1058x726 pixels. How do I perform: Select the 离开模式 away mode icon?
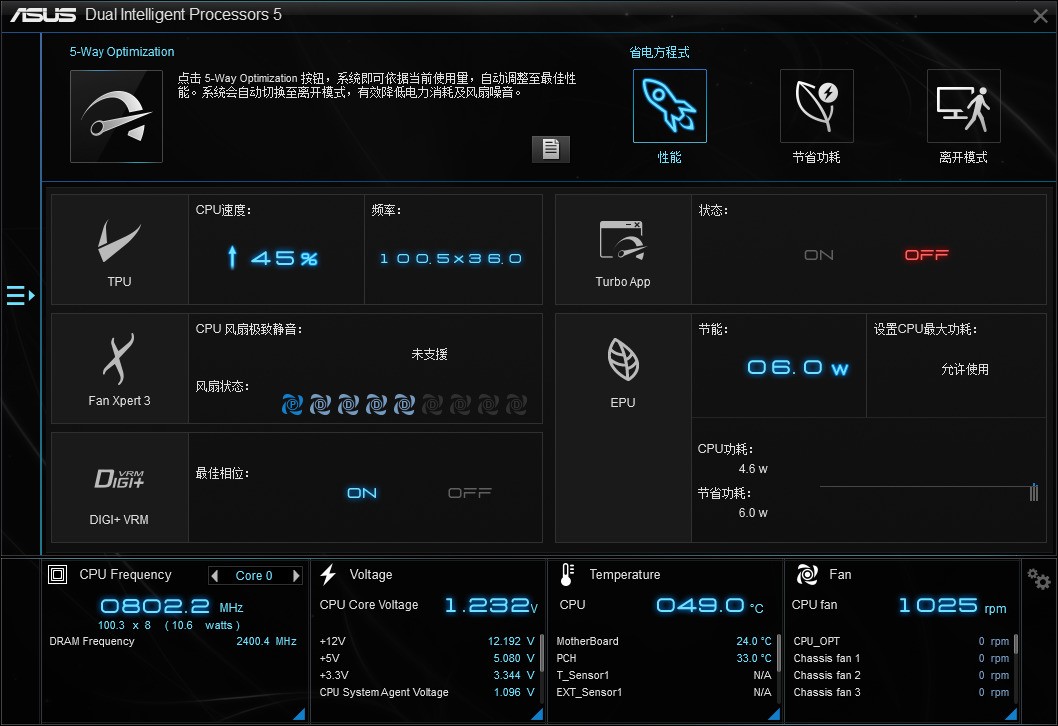click(x=964, y=106)
